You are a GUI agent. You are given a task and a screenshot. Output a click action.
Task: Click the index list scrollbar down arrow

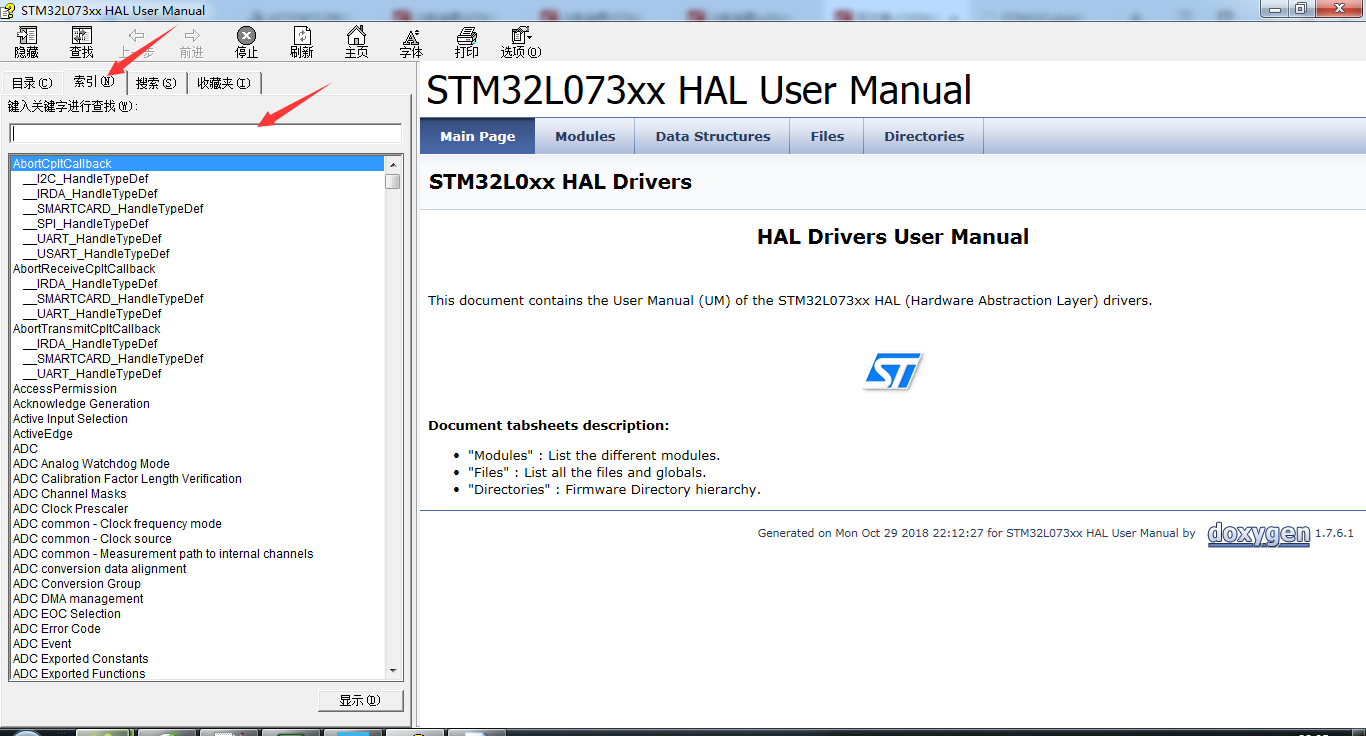pyautogui.click(x=393, y=670)
